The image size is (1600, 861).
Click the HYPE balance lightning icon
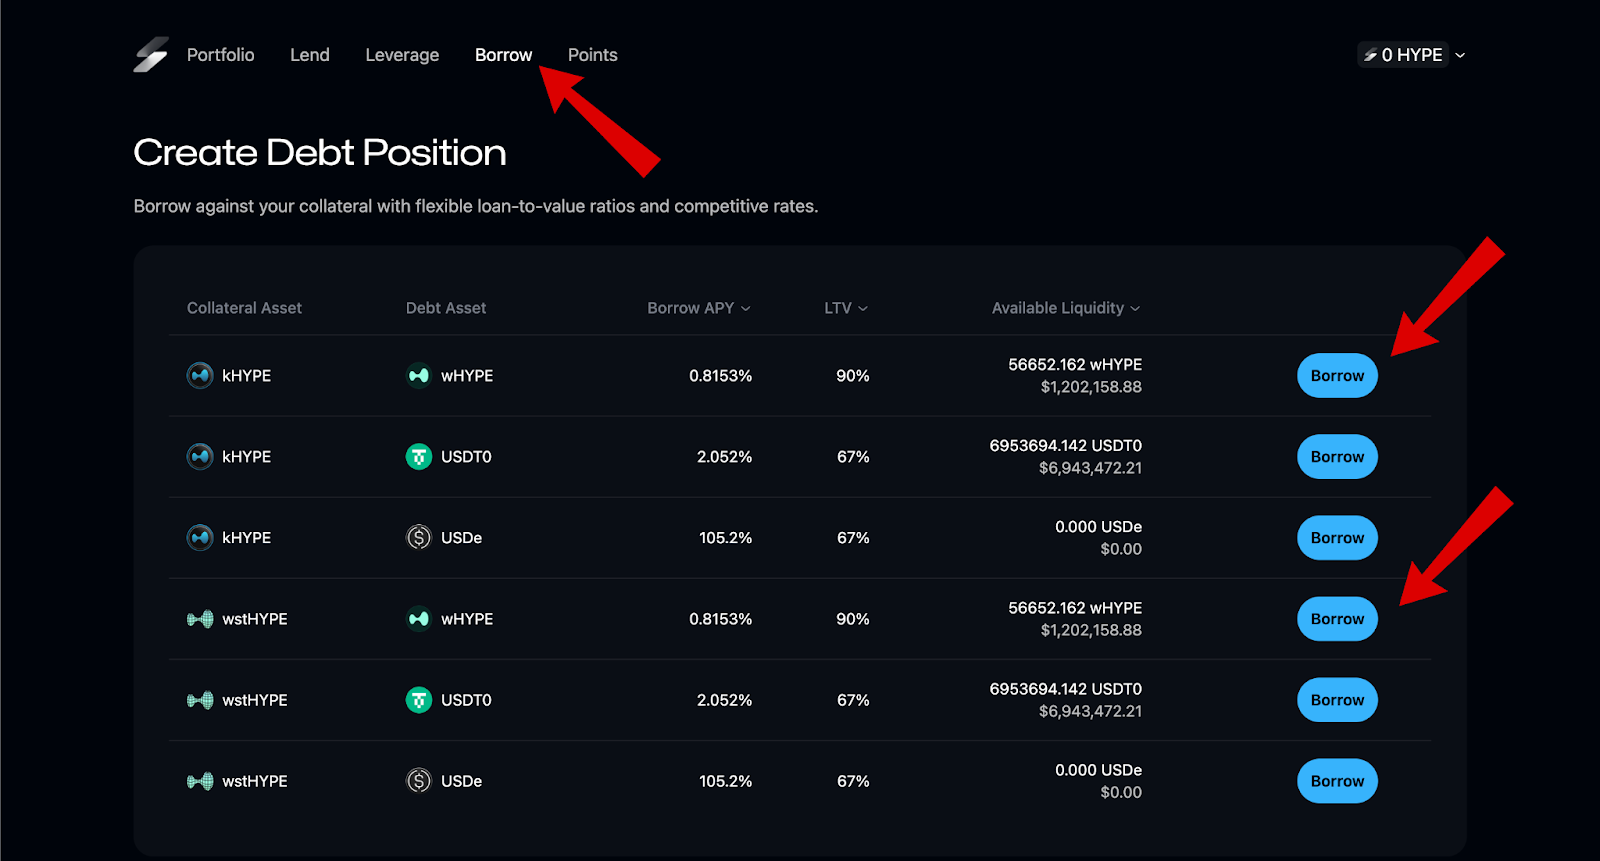pos(1370,55)
